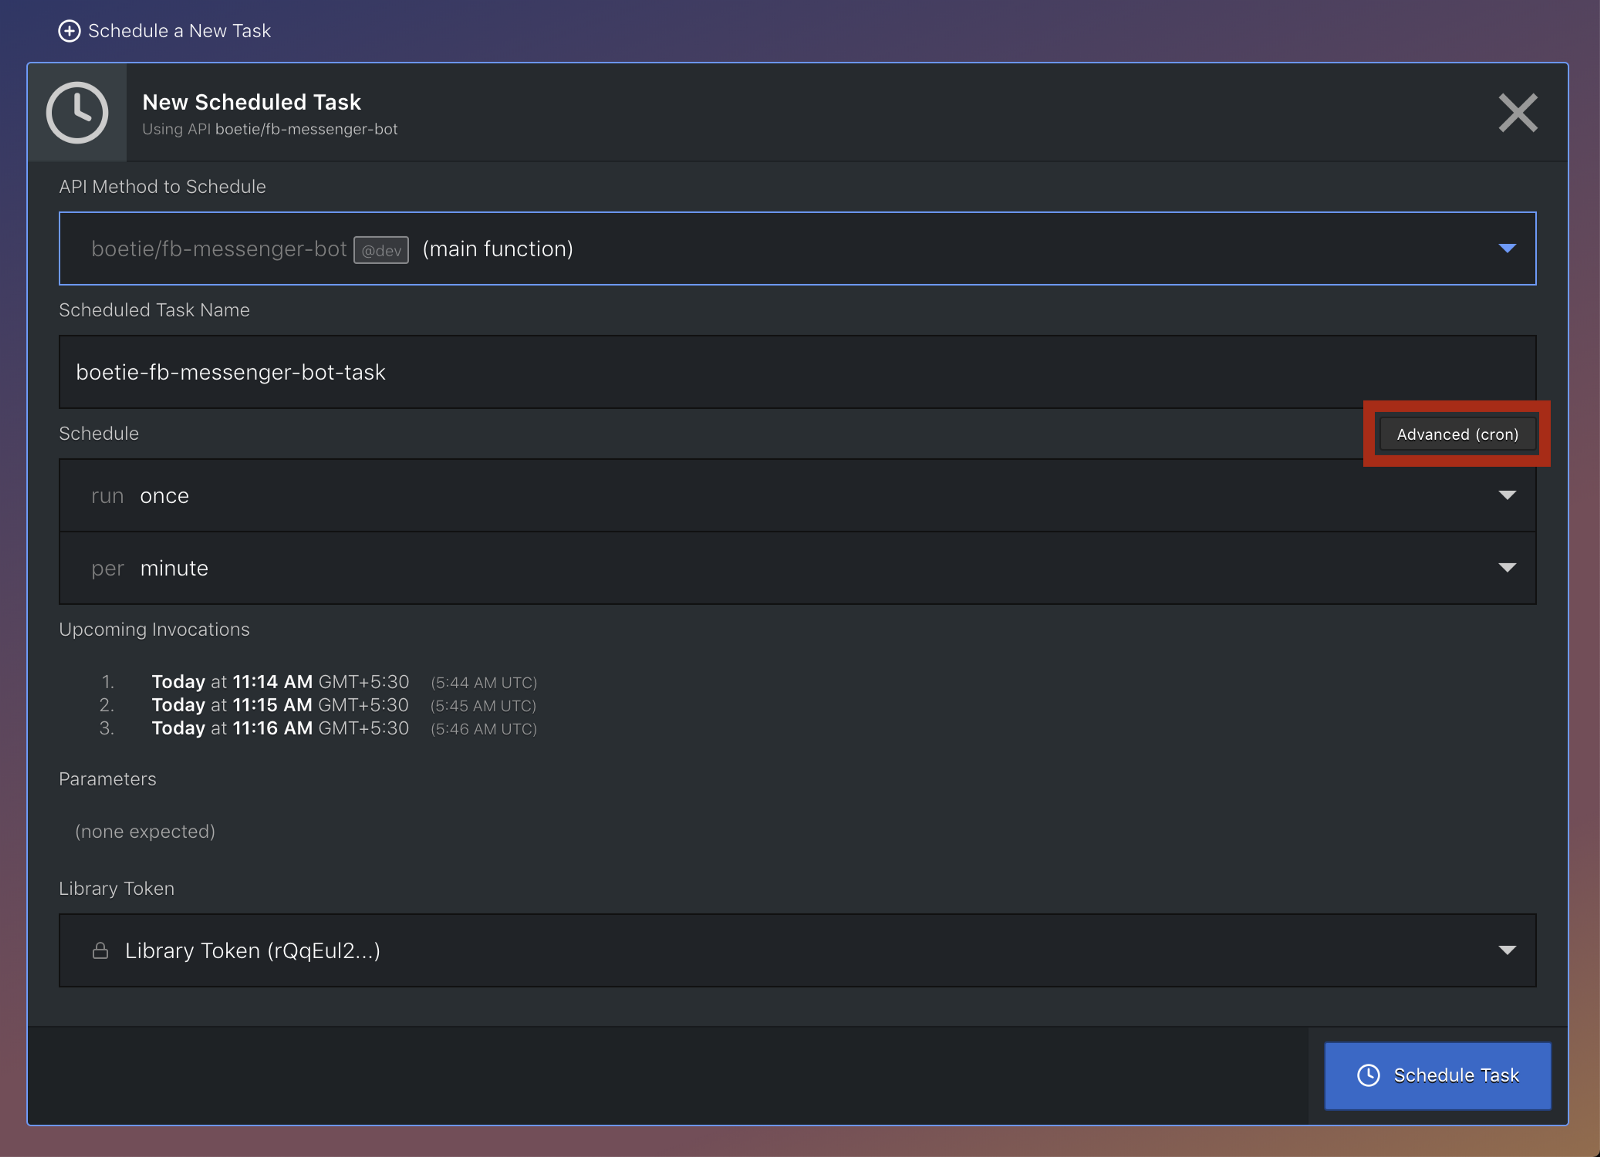Click the clock icon inside Schedule Task button
1600x1157 pixels.
(1368, 1075)
